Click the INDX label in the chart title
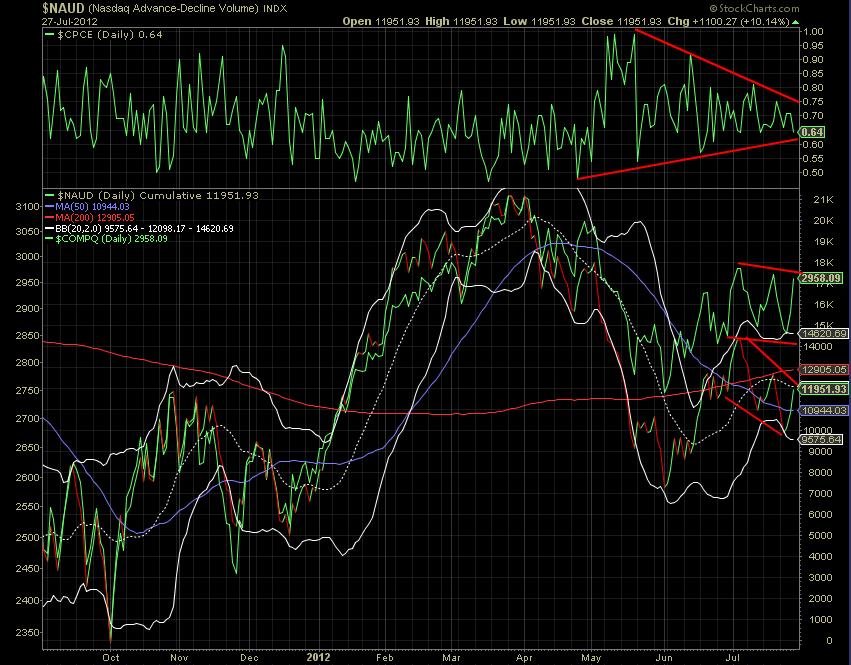Screen dimensions: 851x665 coord(275,9)
